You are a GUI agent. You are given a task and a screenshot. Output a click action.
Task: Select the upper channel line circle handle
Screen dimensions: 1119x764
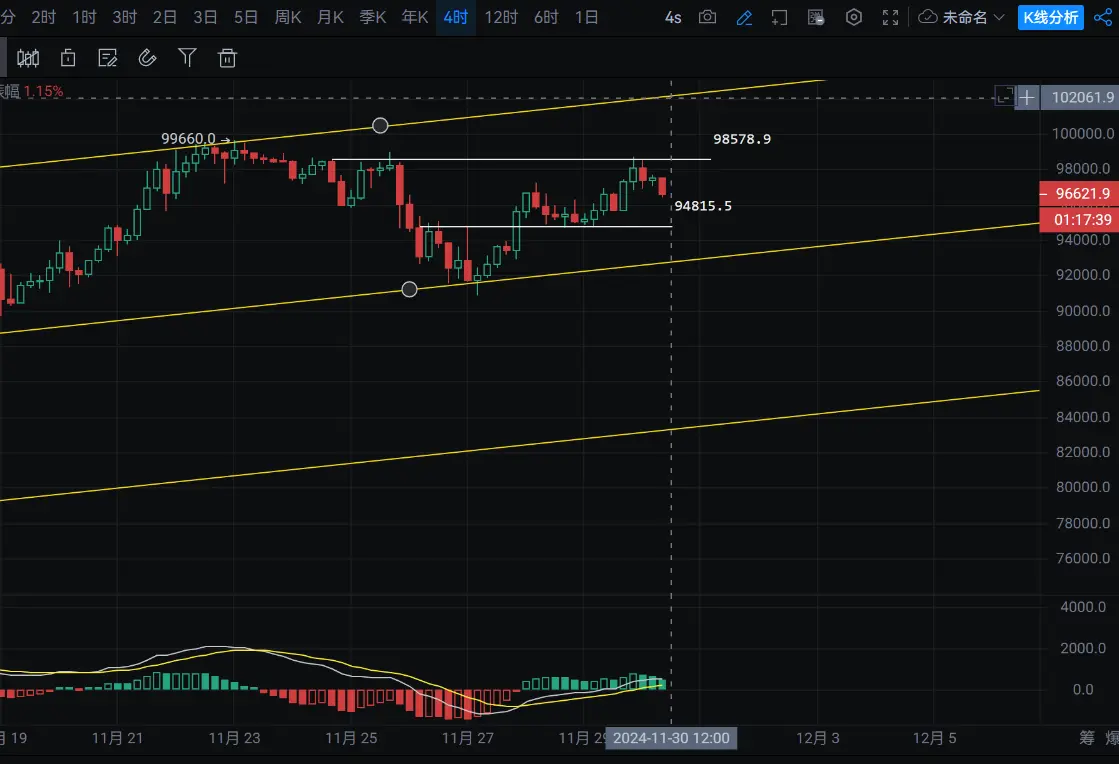pyautogui.click(x=380, y=126)
